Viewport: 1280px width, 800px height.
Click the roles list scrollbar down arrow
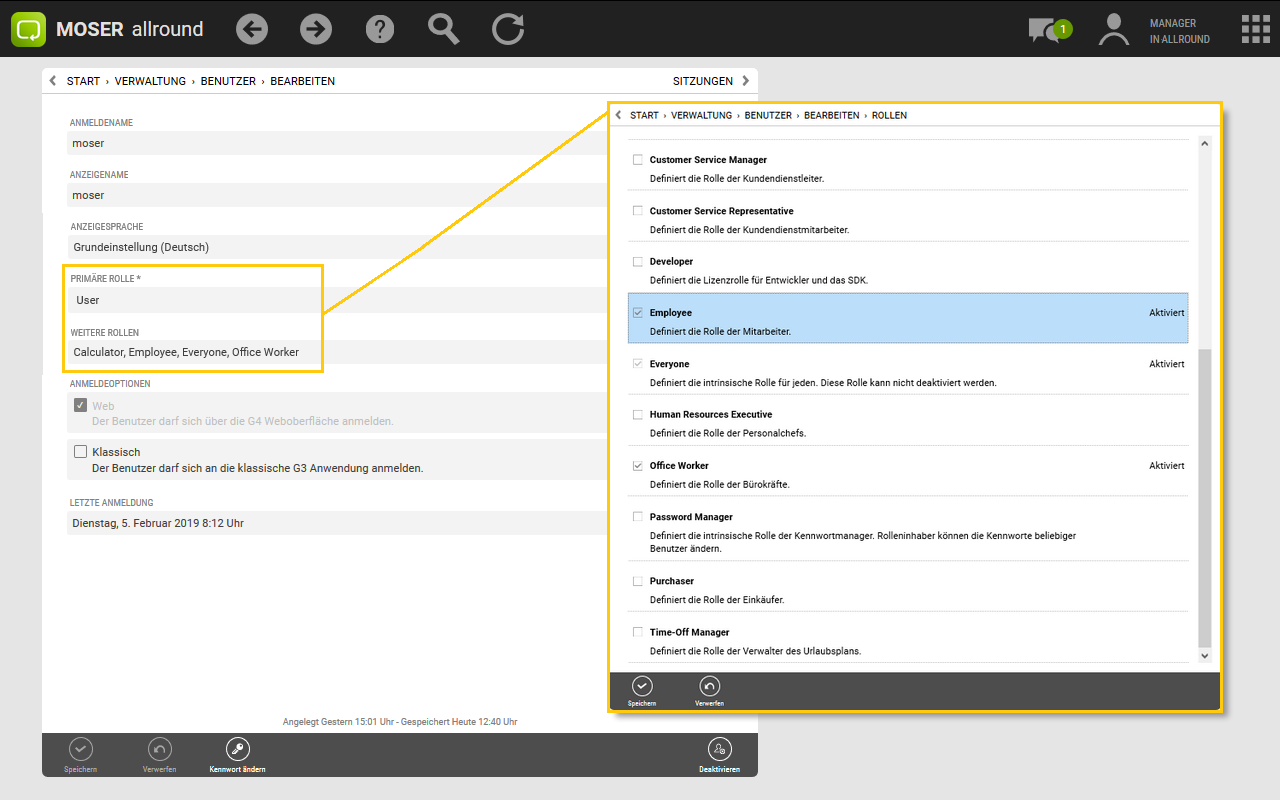(1204, 655)
